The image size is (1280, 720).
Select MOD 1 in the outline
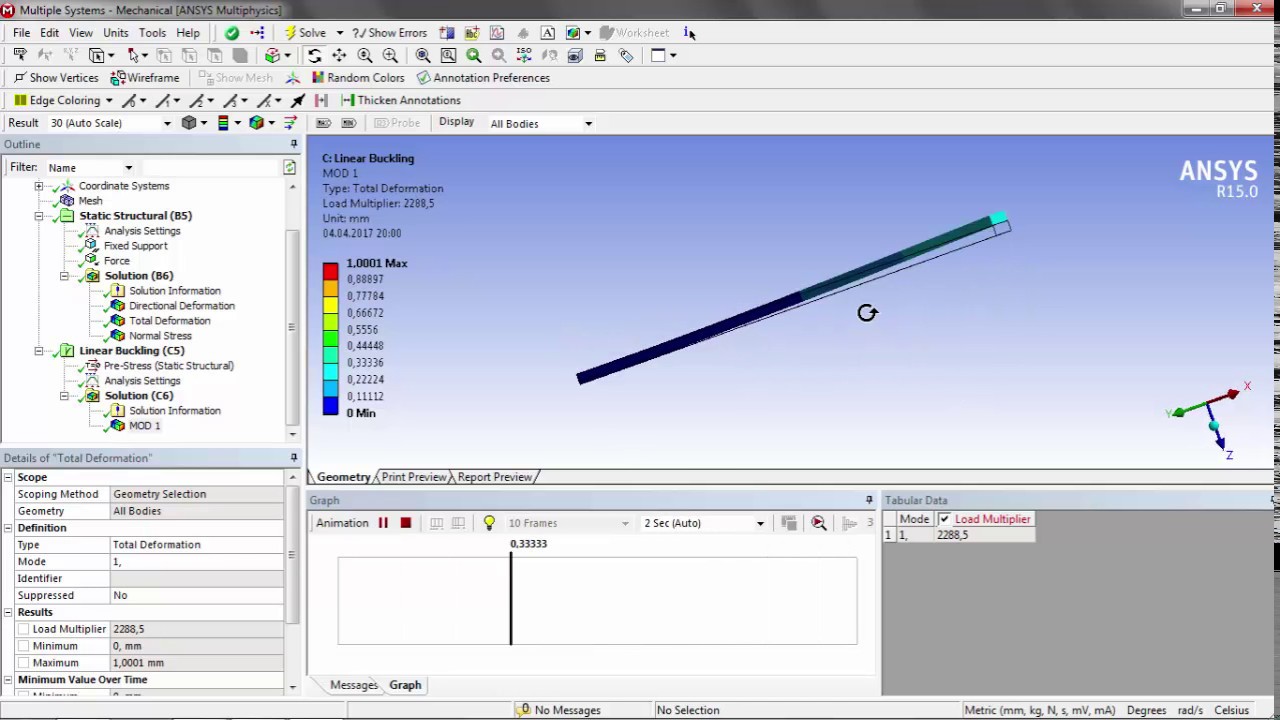[144, 426]
